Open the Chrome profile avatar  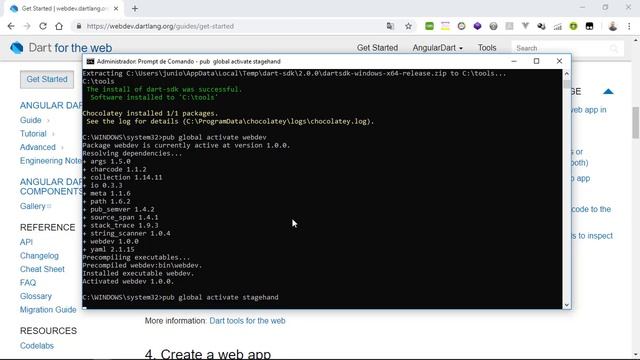(613, 26)
